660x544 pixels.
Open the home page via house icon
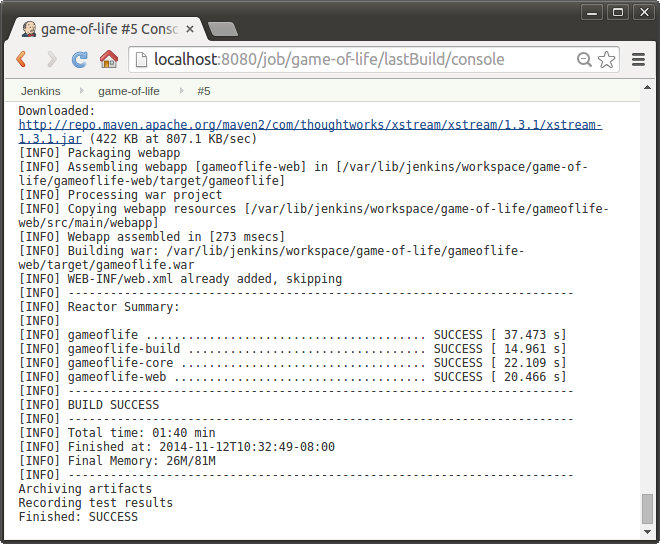tap(109, 59)
